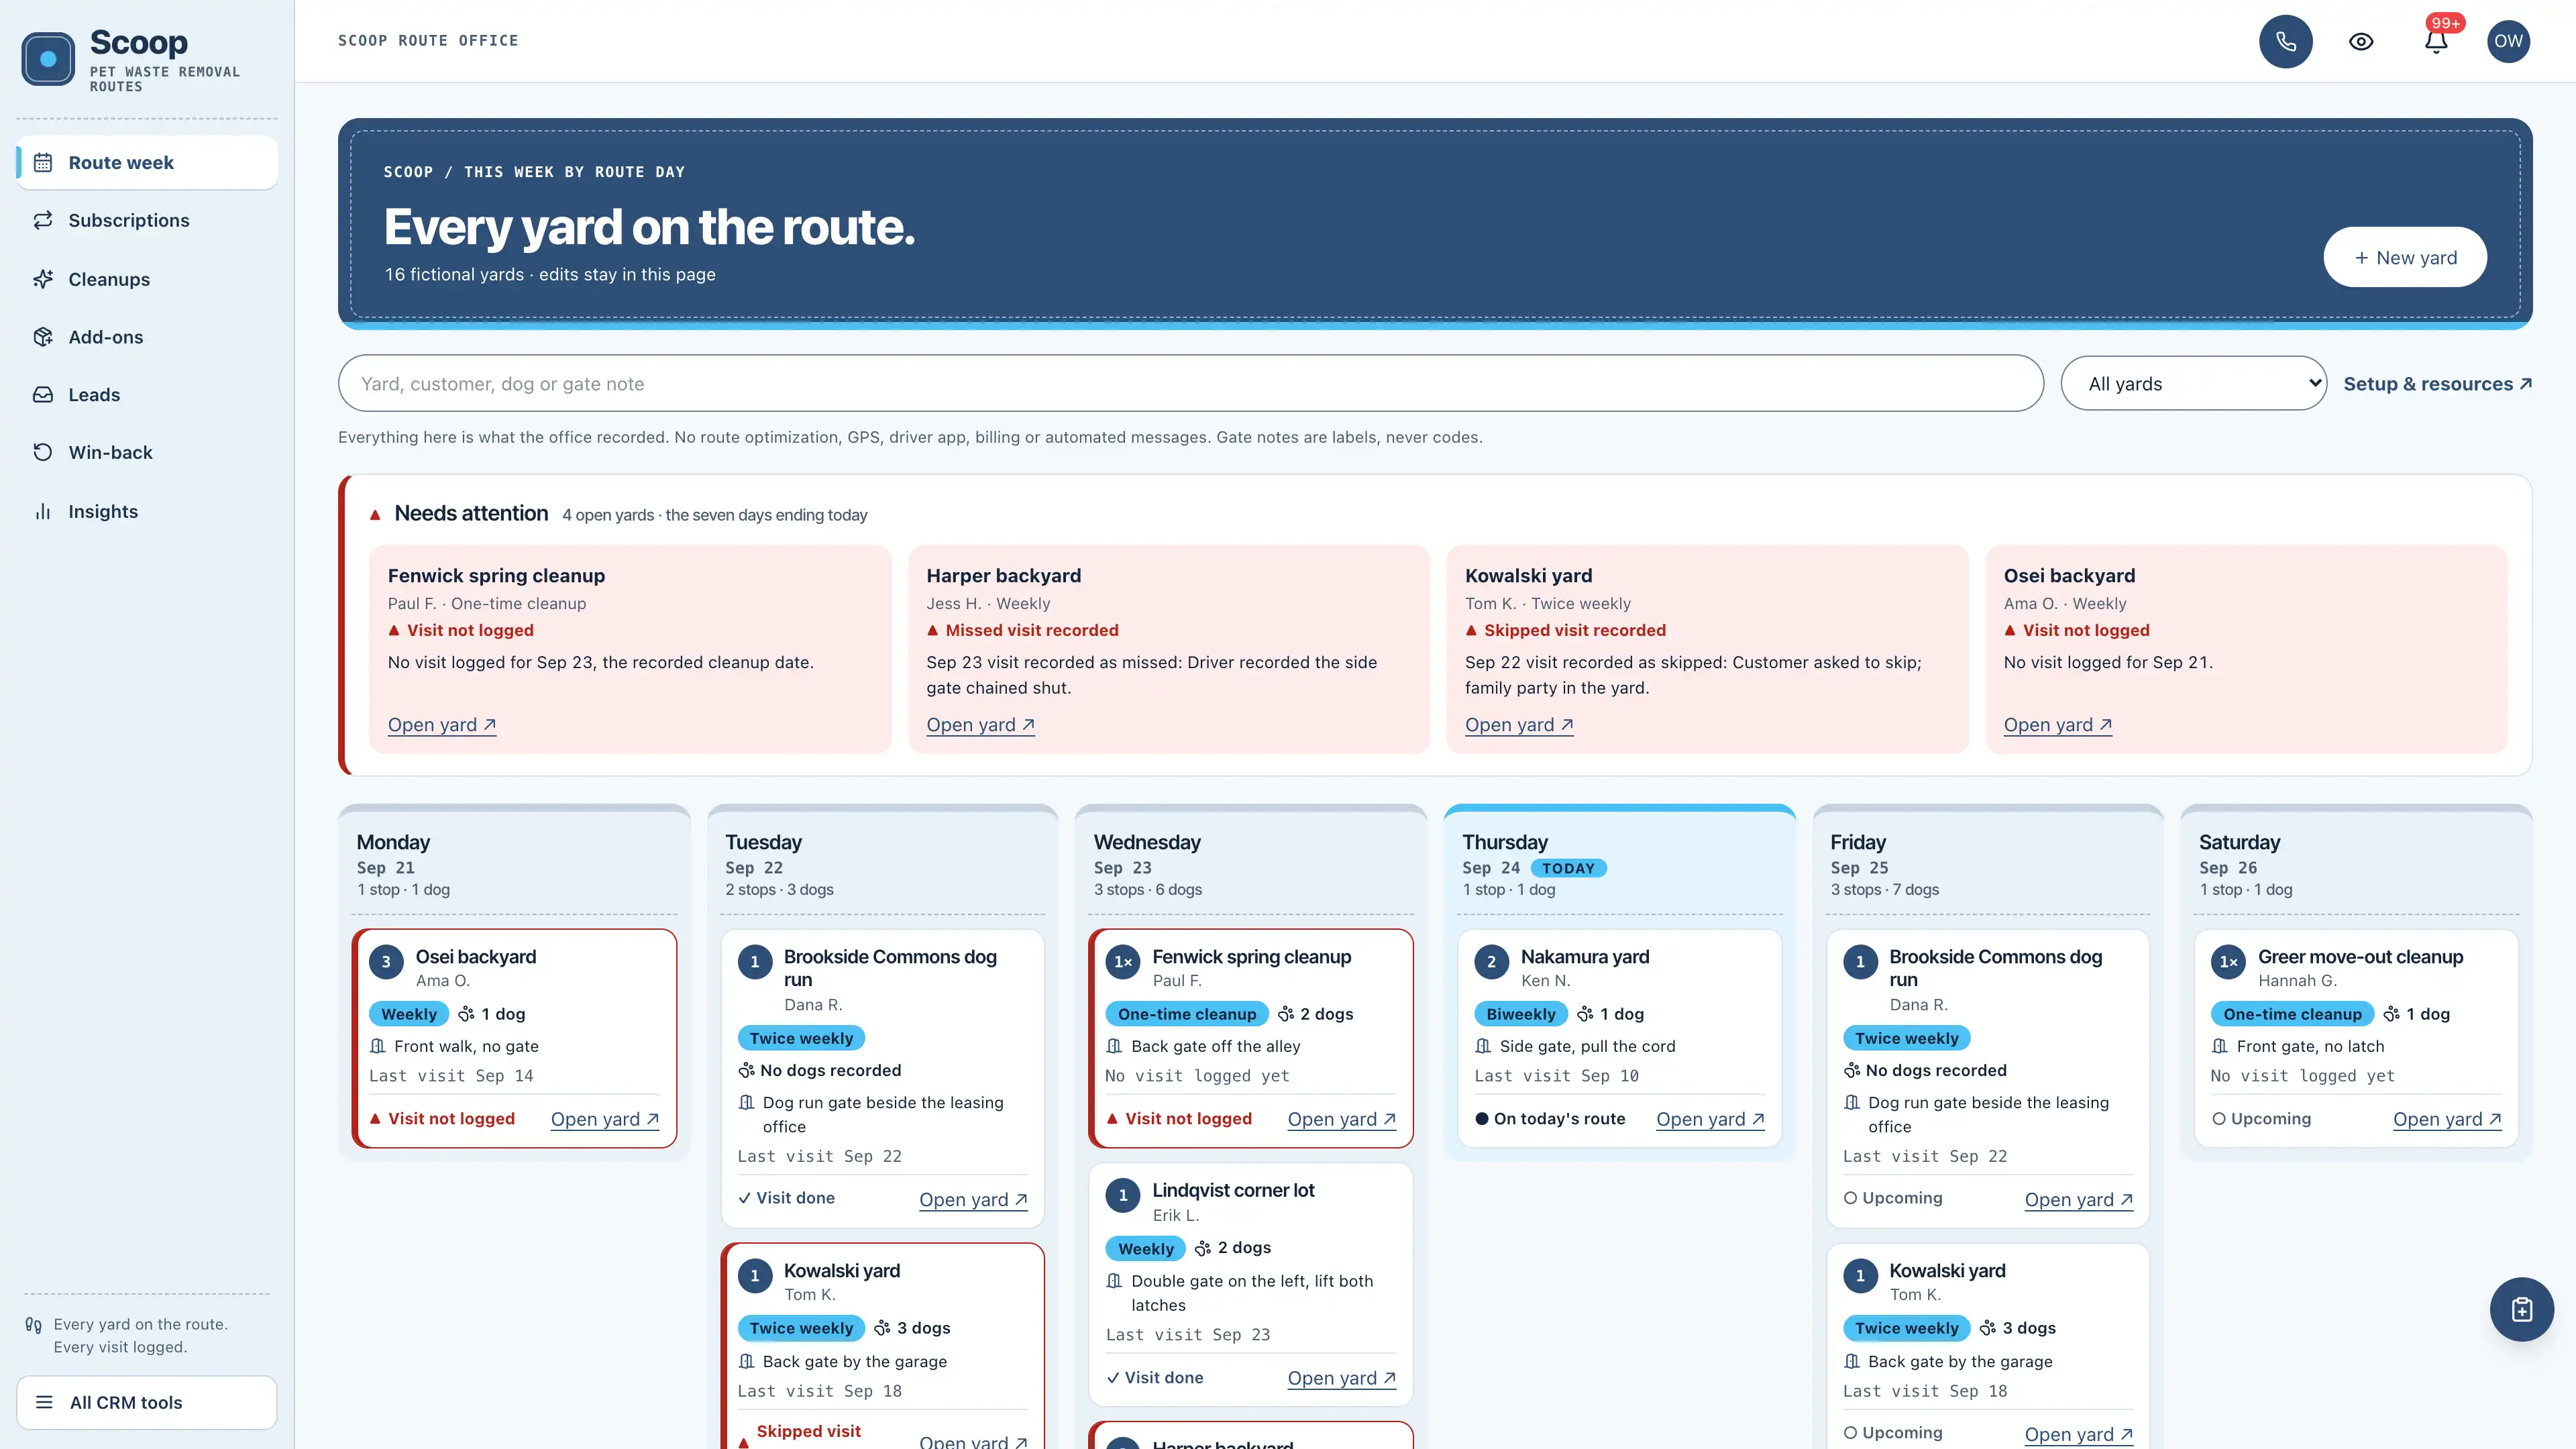Image resolution: width=2576 pixels, height=1449 pixels.
Task: Open the notifications bell with 99+ badge
Action: pyautogui.click(x=2435, y=41)
